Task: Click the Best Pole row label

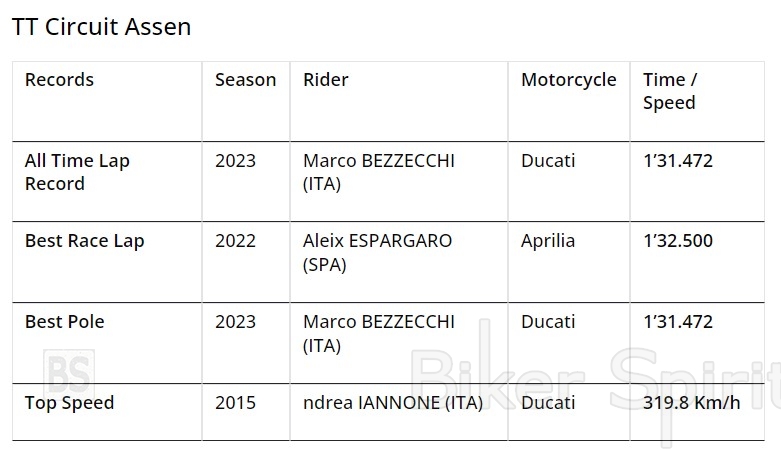Action: click(x=64, y=322)
